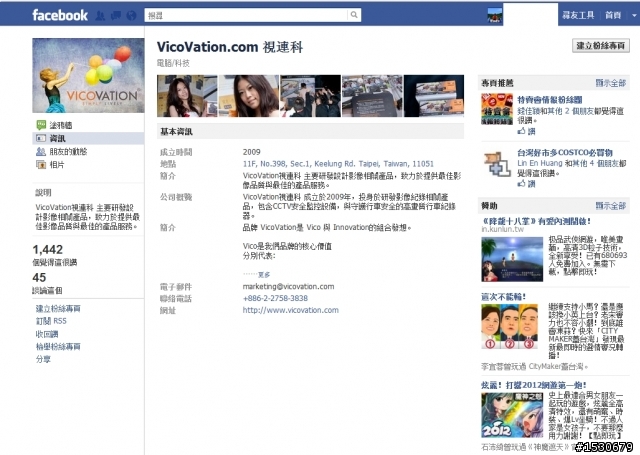The image size is (640, 455).
Task: Expand the description with the 'more' link
Action: point(264,275)
